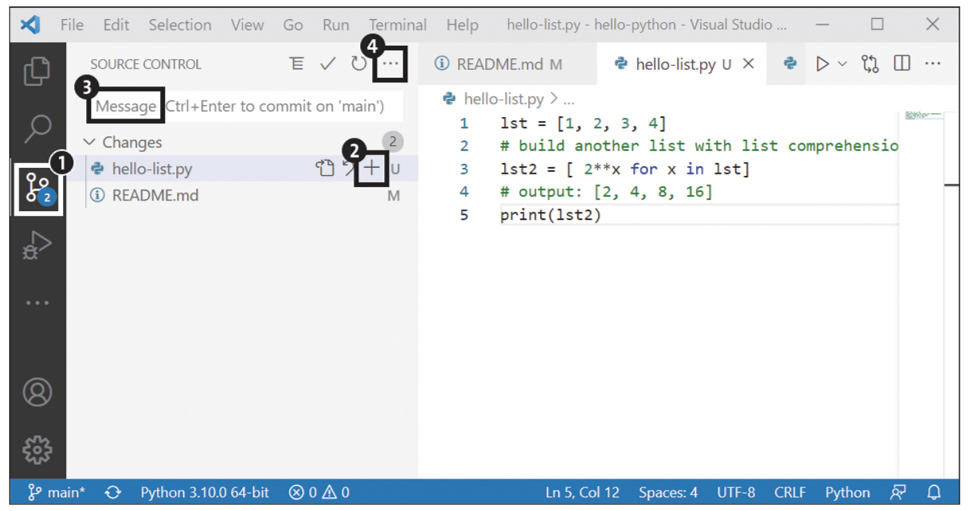Click on print(lst2) code line
968x511 pixels.
point(551,215)
